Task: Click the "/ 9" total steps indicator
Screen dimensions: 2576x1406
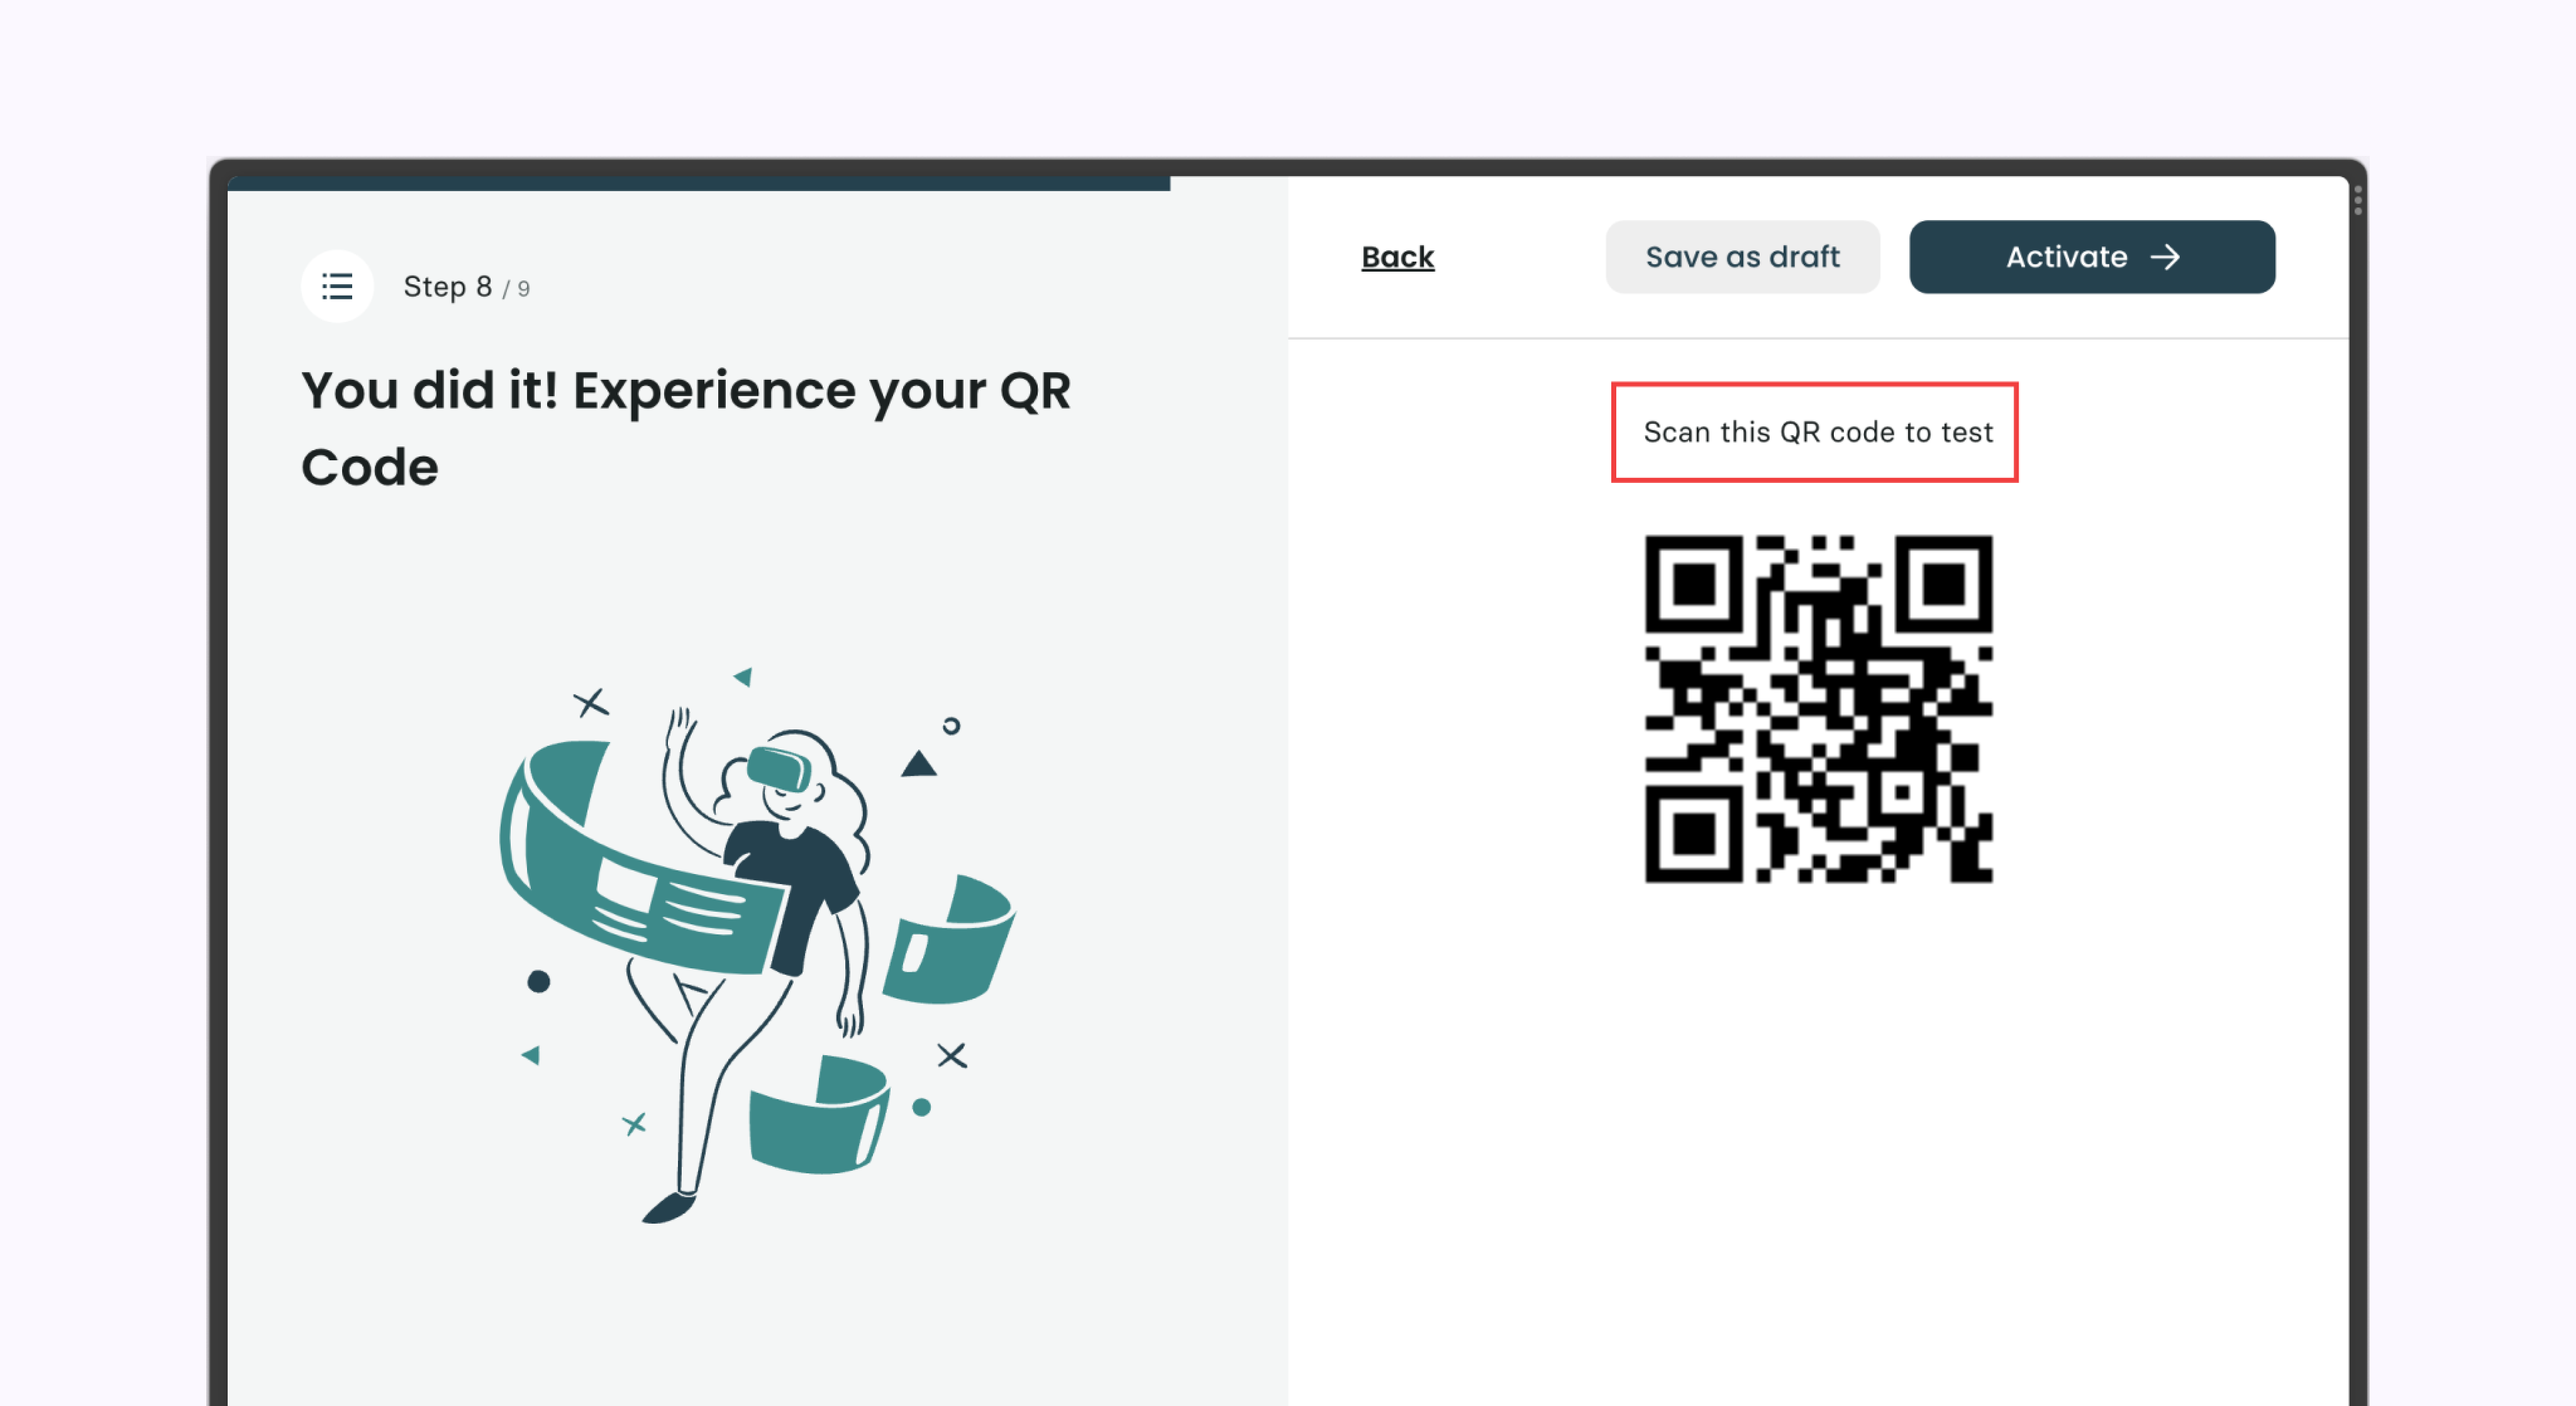Action: coord(516,289)
